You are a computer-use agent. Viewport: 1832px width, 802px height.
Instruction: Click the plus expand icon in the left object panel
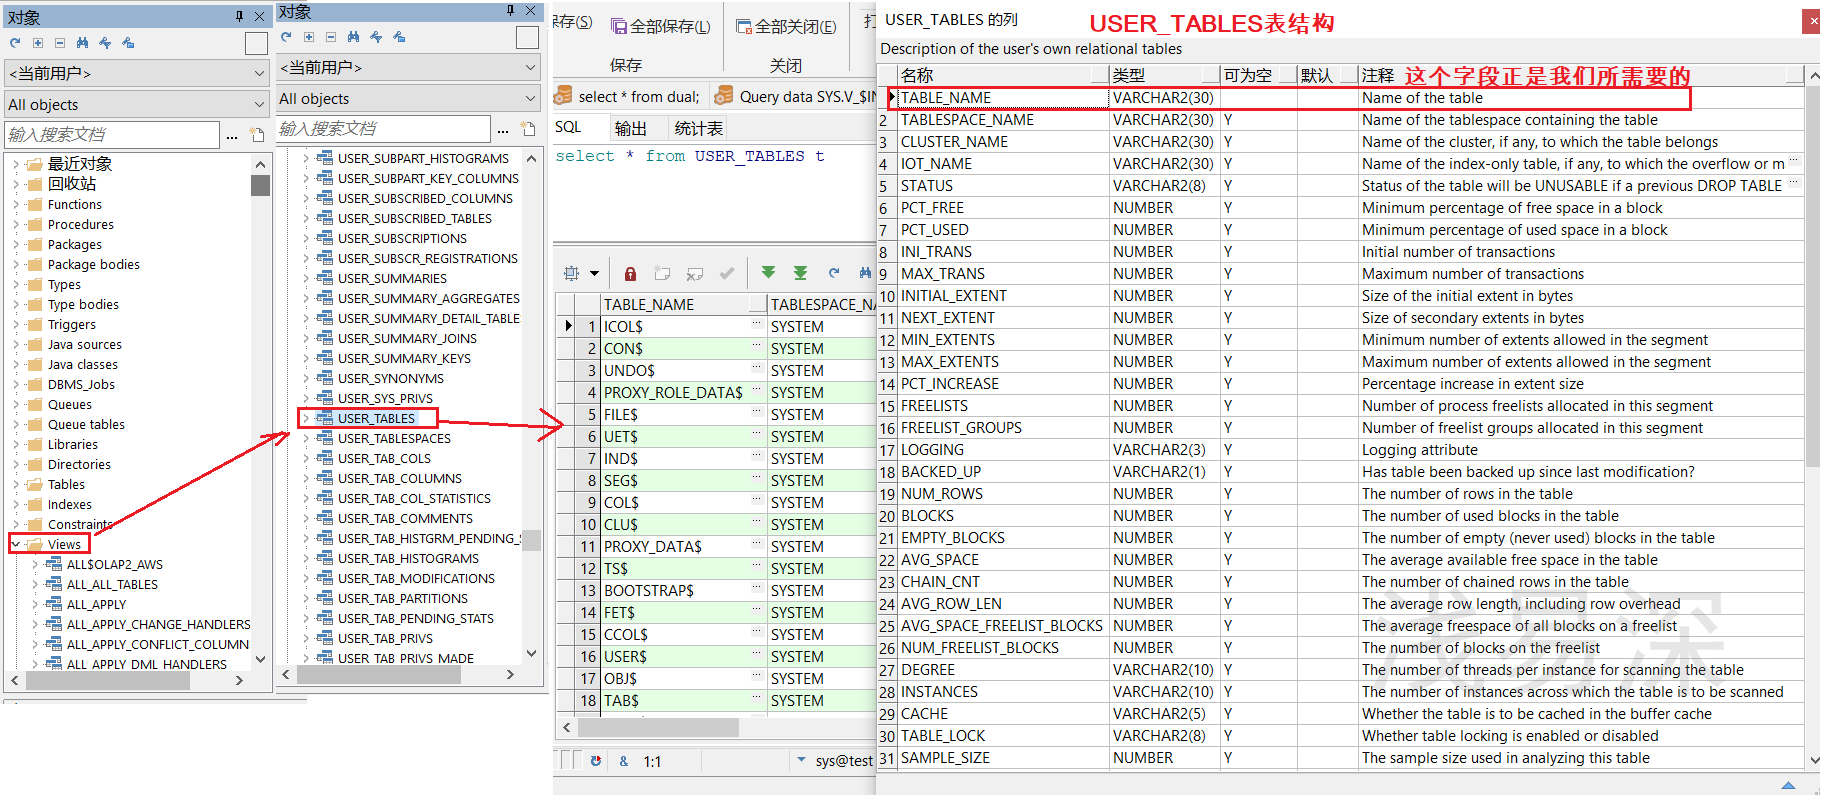(38, 43)
